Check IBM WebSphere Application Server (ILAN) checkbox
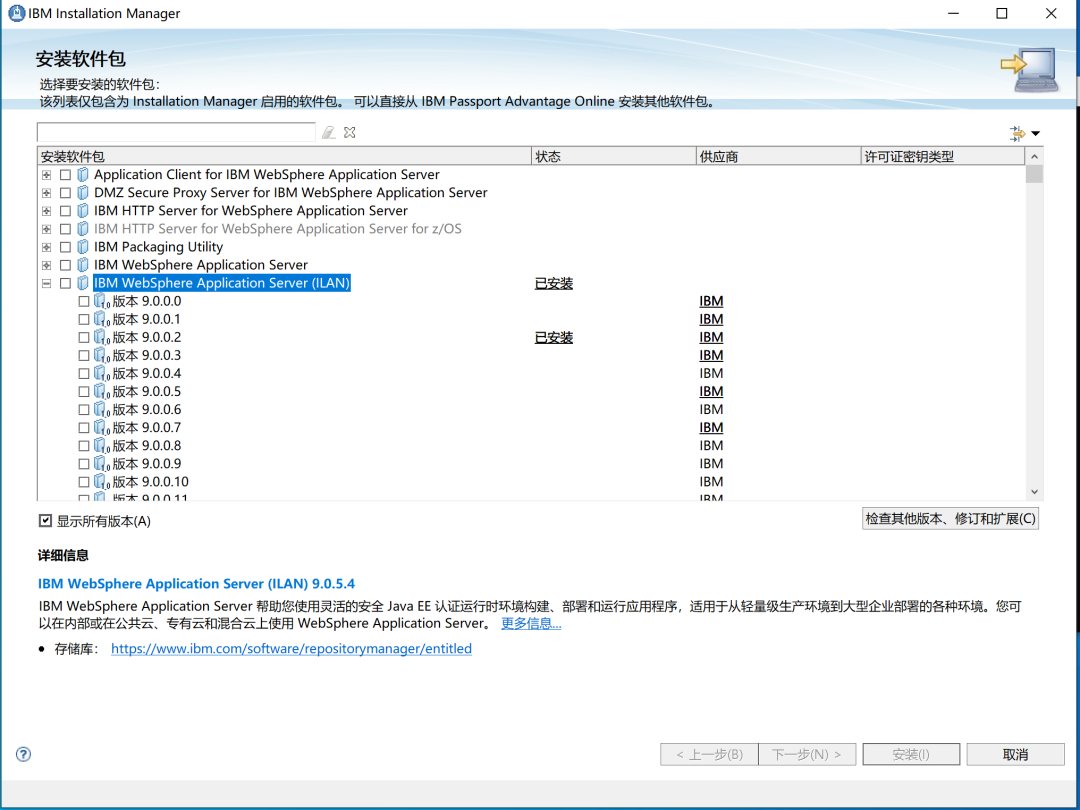Image resolution: width=1080 pixels, height=810 pixels. point(65,283)
